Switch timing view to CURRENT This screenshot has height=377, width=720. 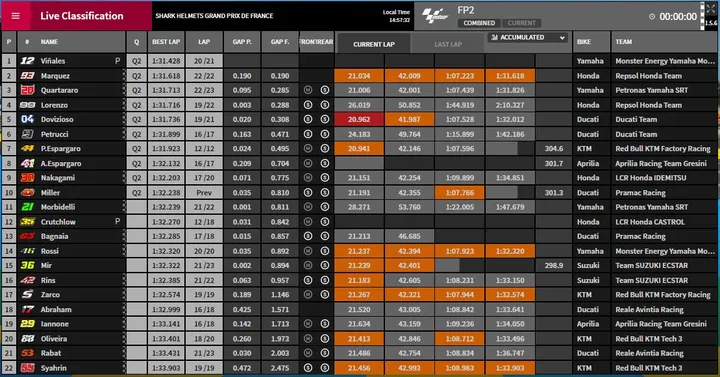coord(521,23)
